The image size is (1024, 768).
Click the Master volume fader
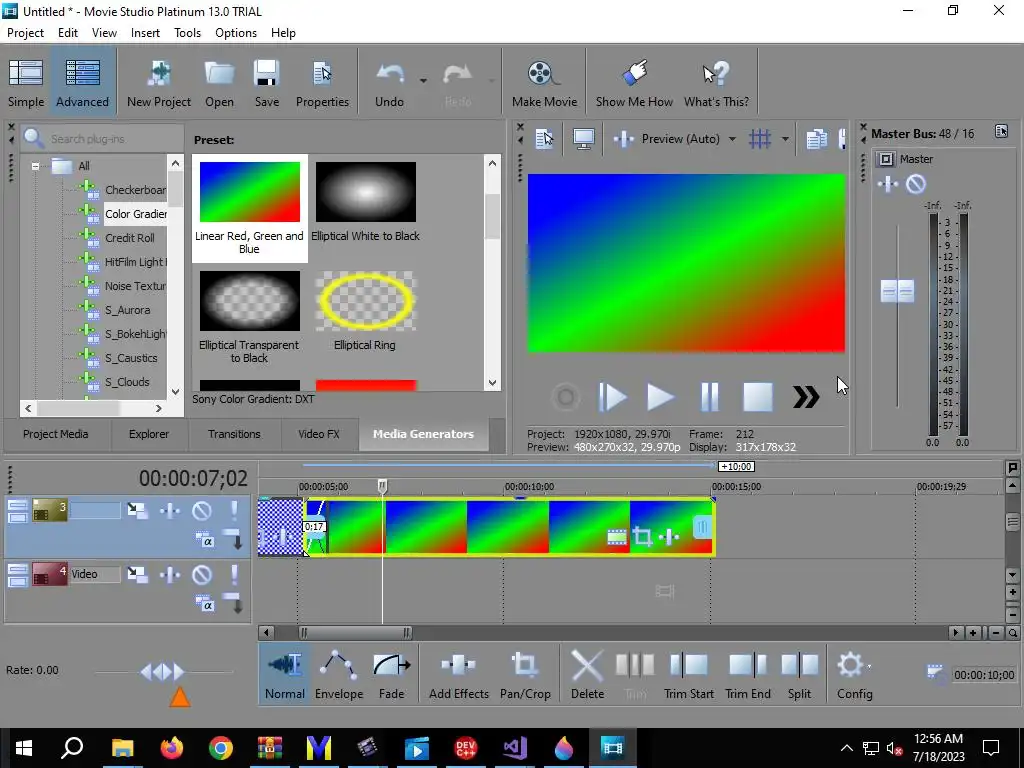click(x=897, y=291)
